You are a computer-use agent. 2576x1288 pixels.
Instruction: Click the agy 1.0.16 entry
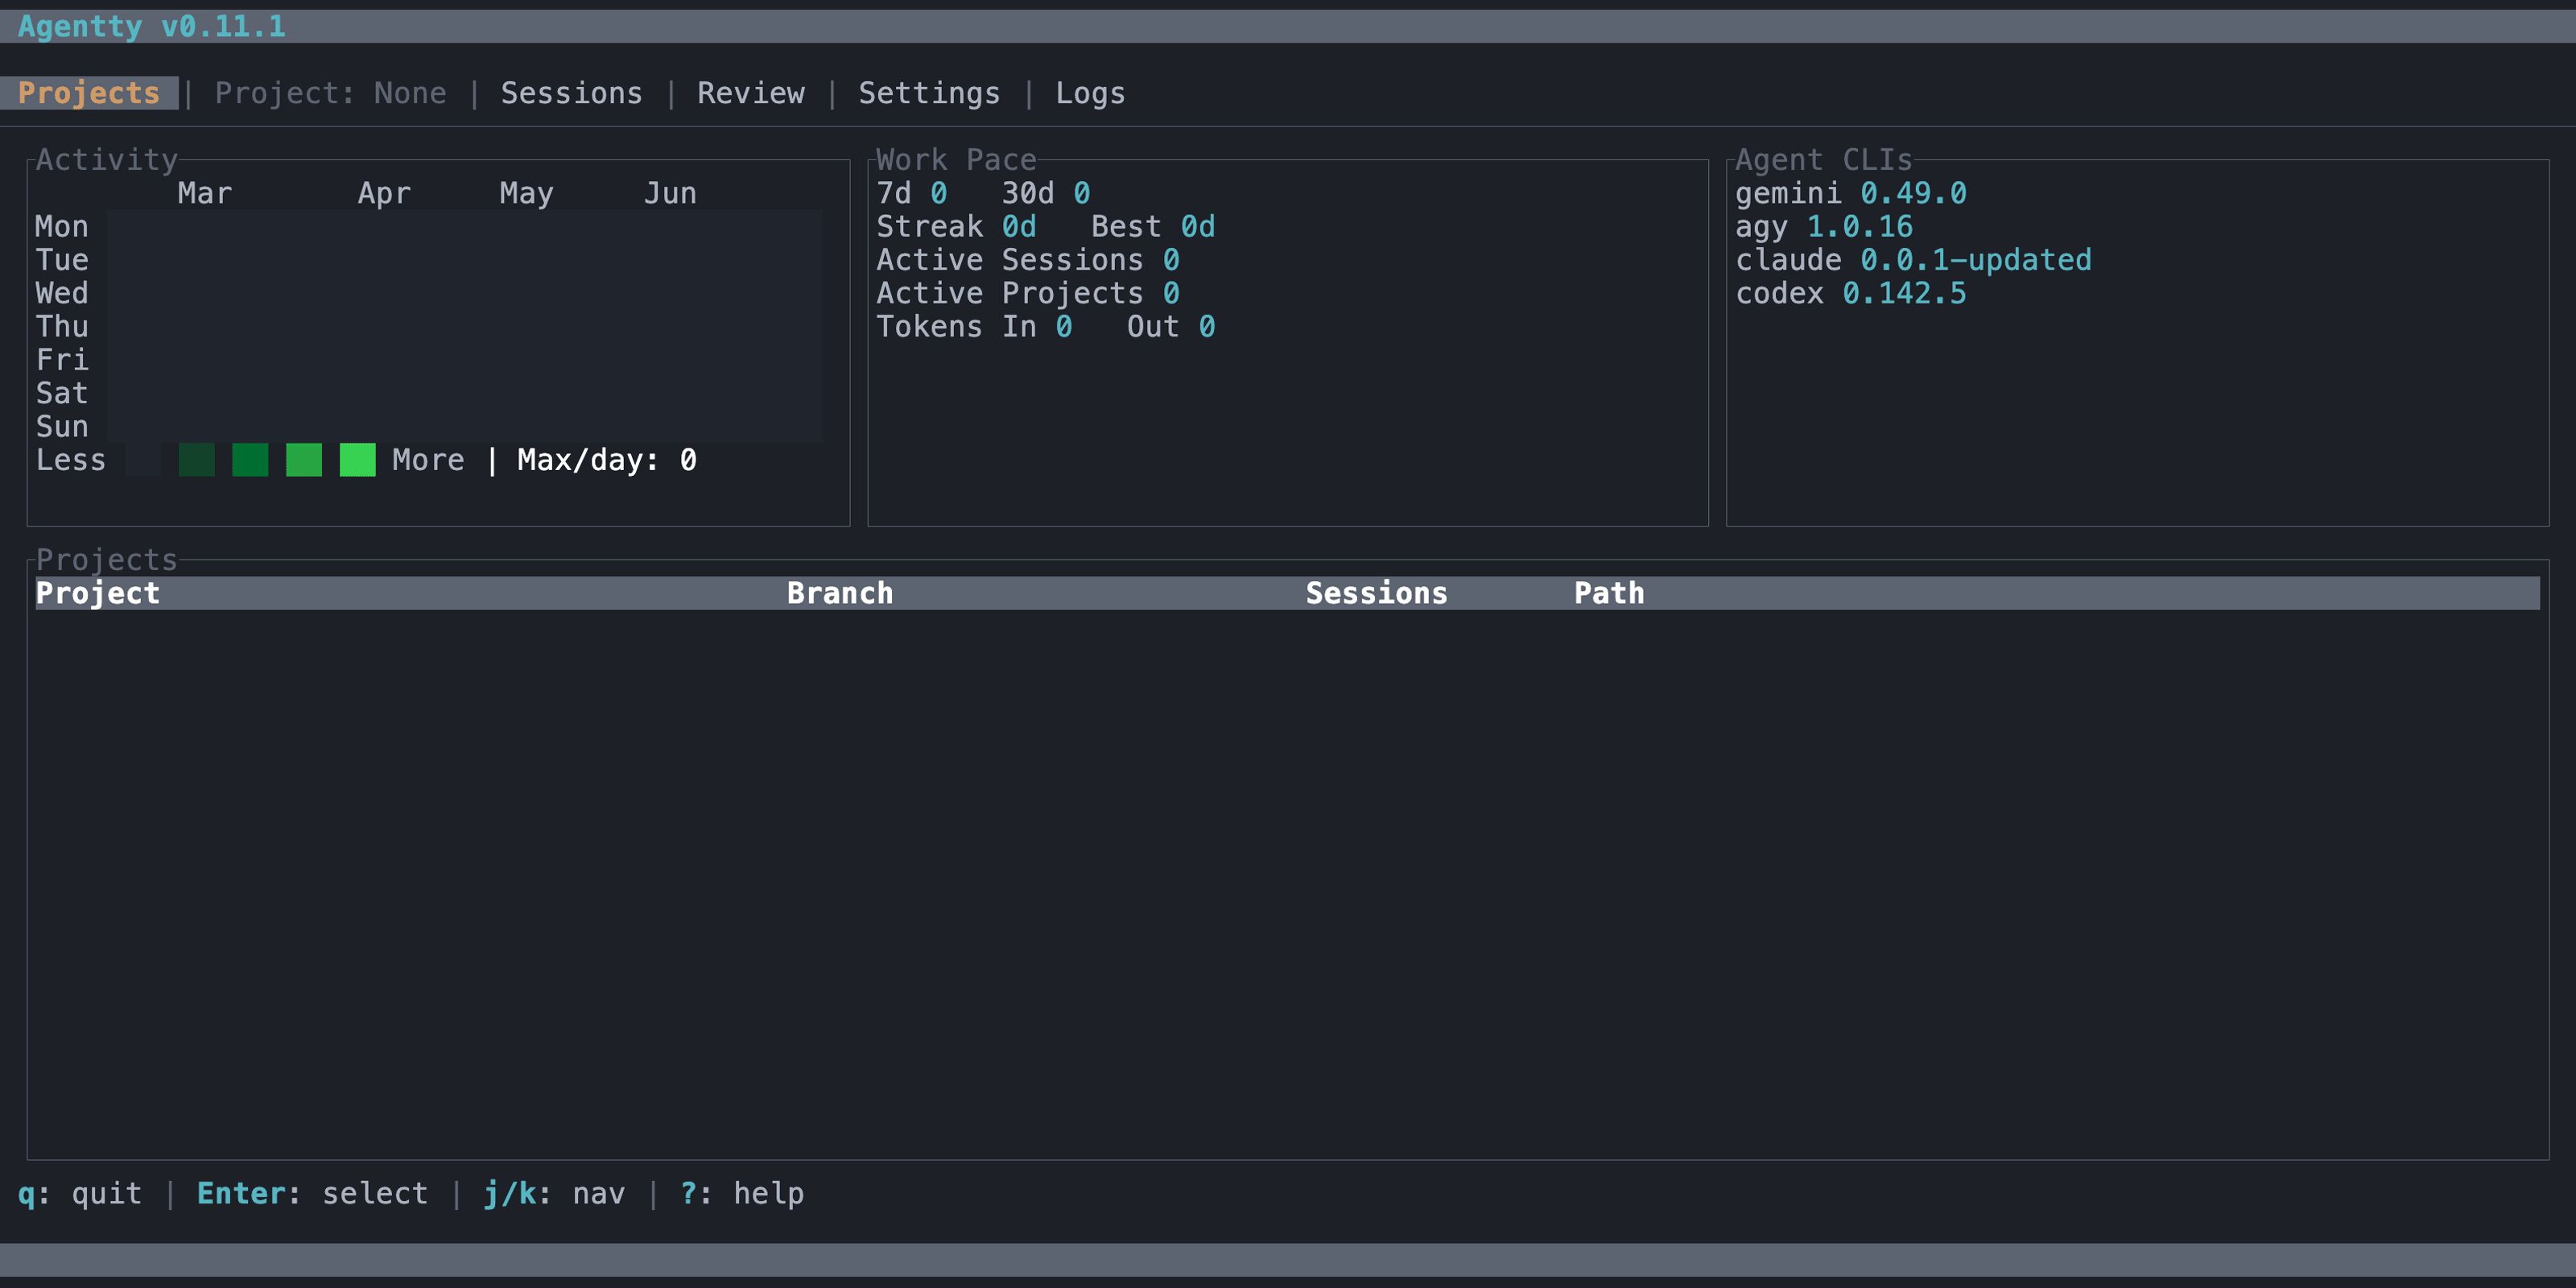pos(1824,227)
